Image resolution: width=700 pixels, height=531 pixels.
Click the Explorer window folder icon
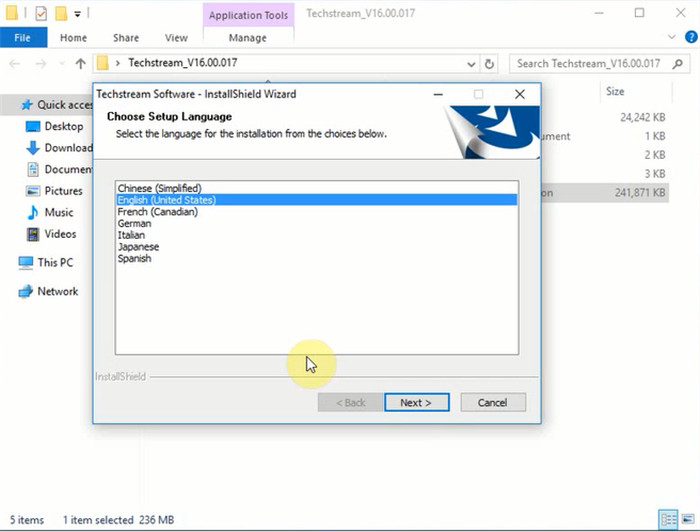(12, 13)
